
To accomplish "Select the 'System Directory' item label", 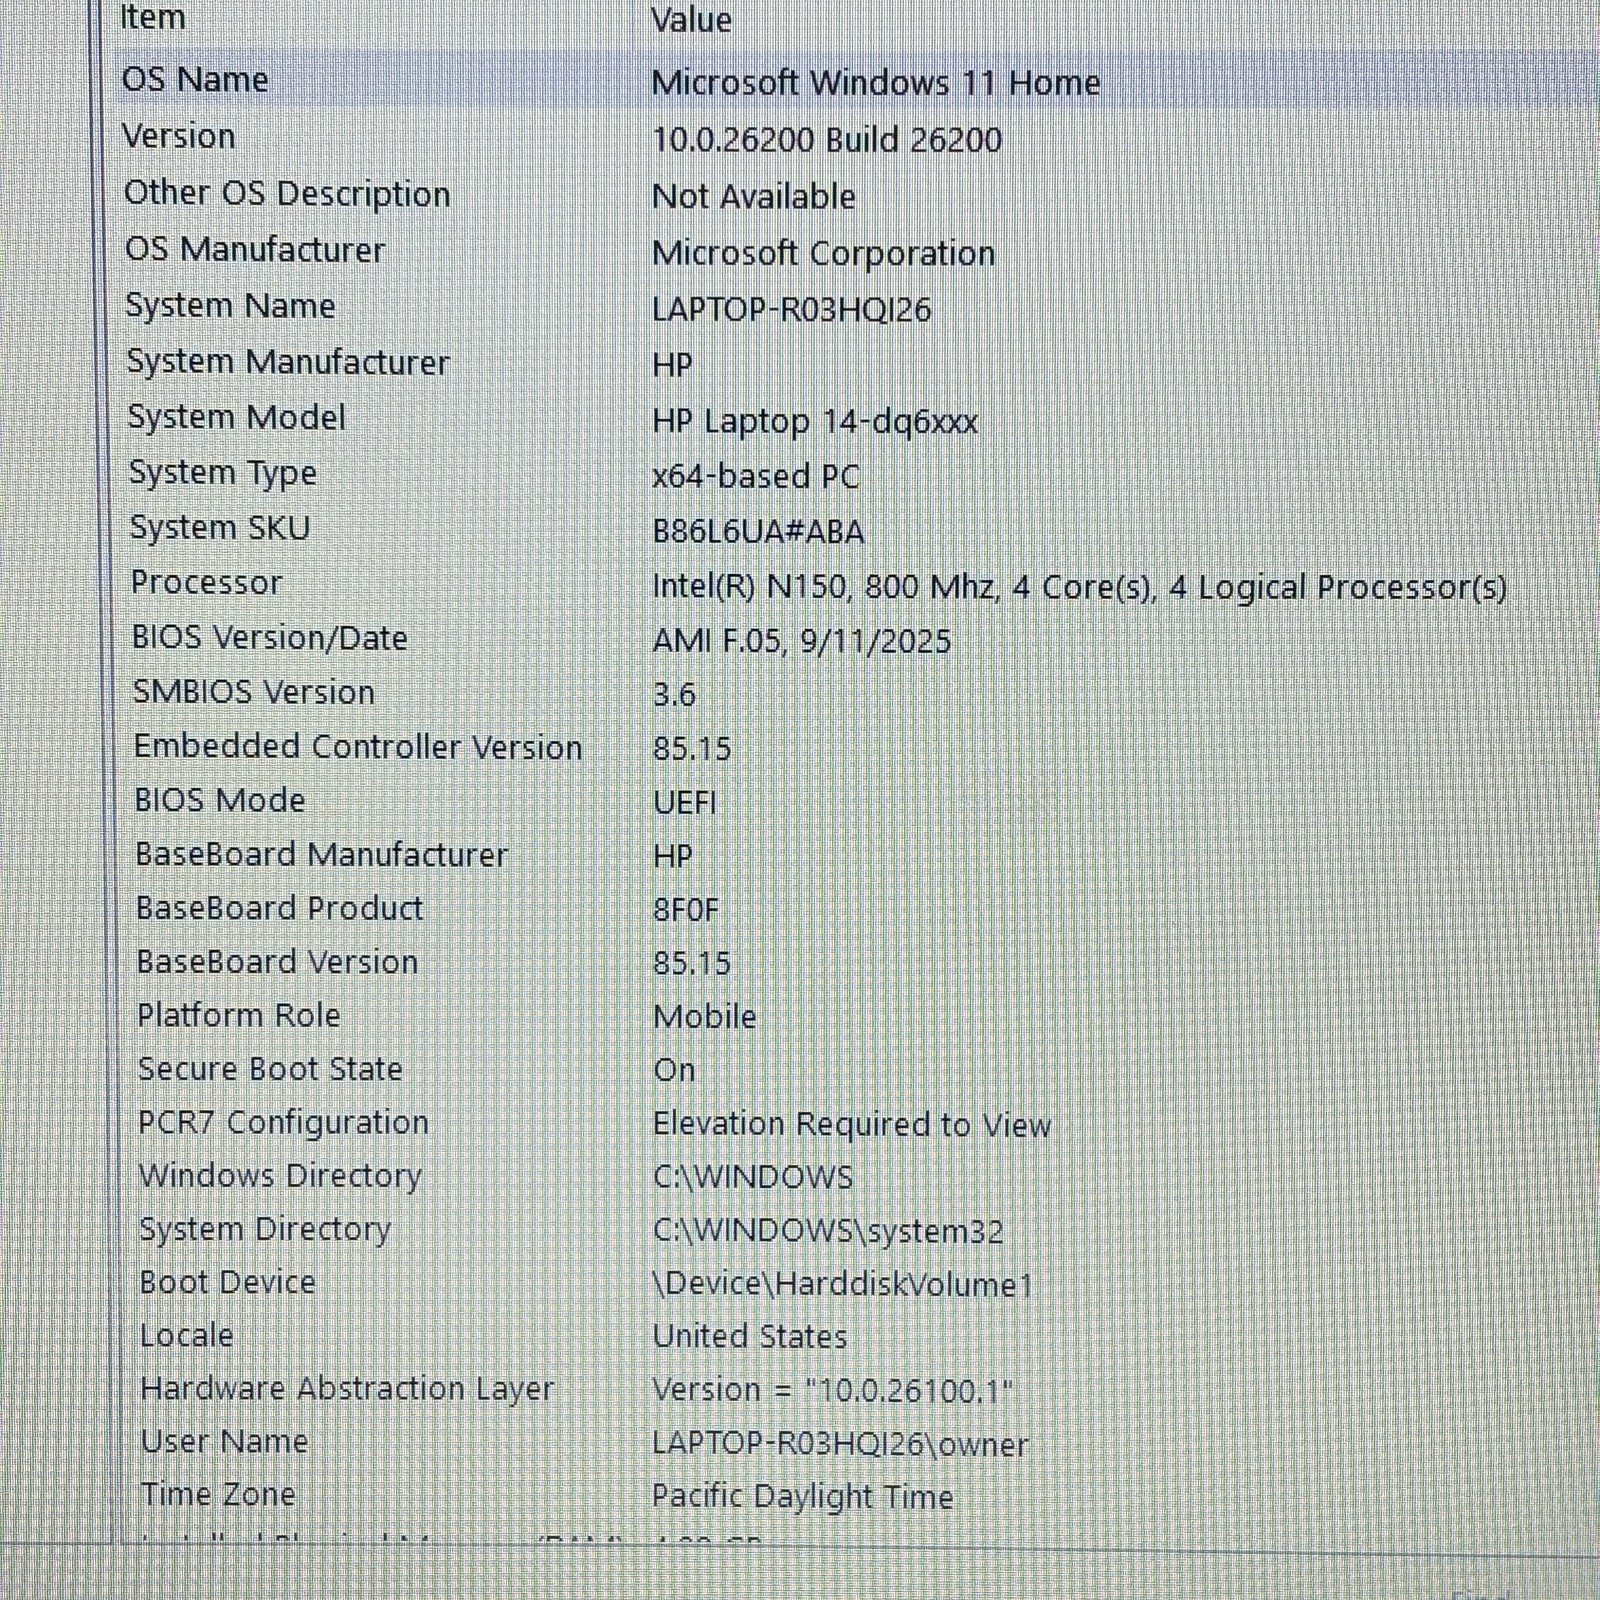I will [266, 1228].
